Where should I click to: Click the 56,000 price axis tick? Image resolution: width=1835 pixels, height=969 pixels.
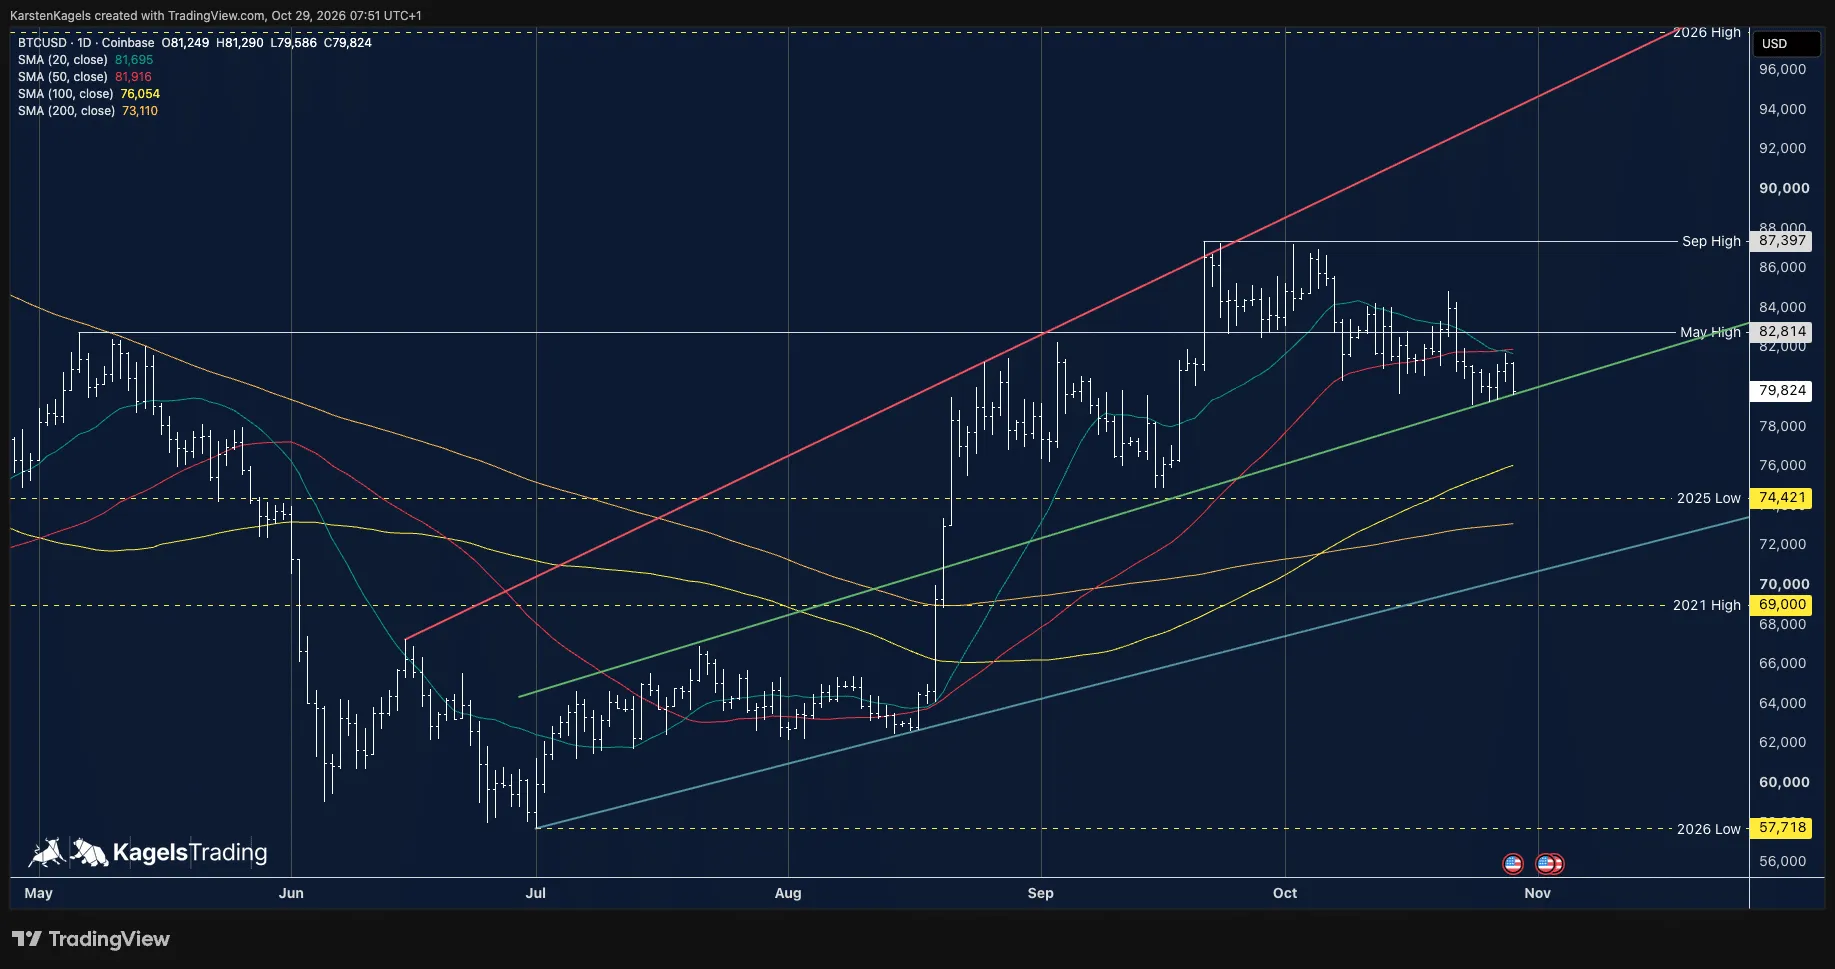(x=1782, y=861)
